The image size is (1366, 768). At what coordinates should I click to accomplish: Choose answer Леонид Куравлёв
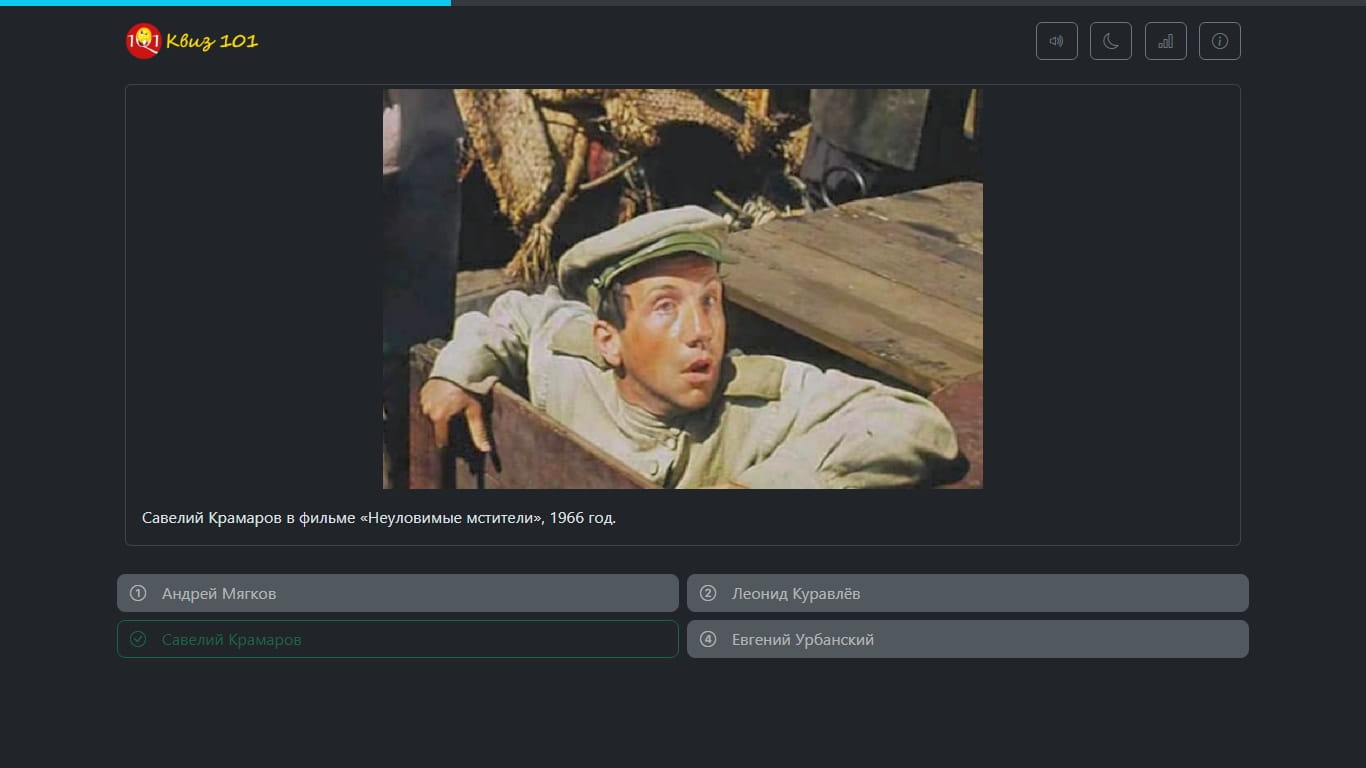click(968, 593)
